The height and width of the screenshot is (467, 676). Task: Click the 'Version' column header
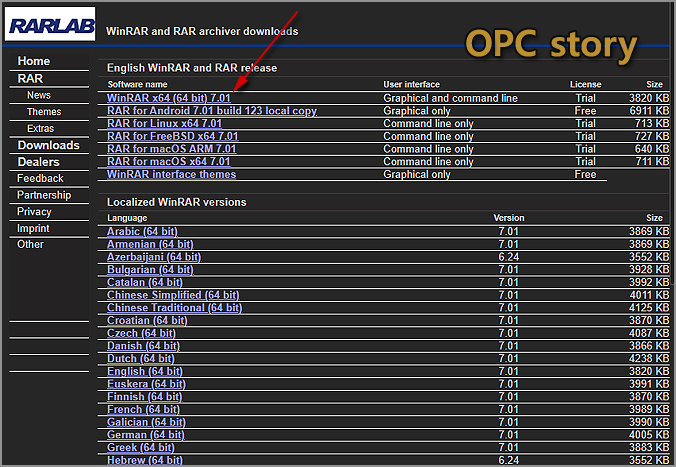509,218
